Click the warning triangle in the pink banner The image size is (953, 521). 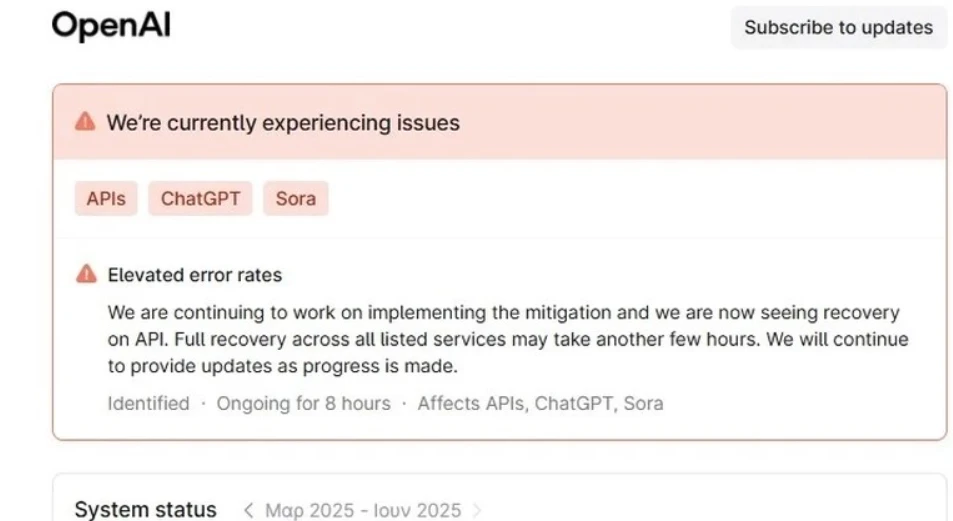click(86, 122)
